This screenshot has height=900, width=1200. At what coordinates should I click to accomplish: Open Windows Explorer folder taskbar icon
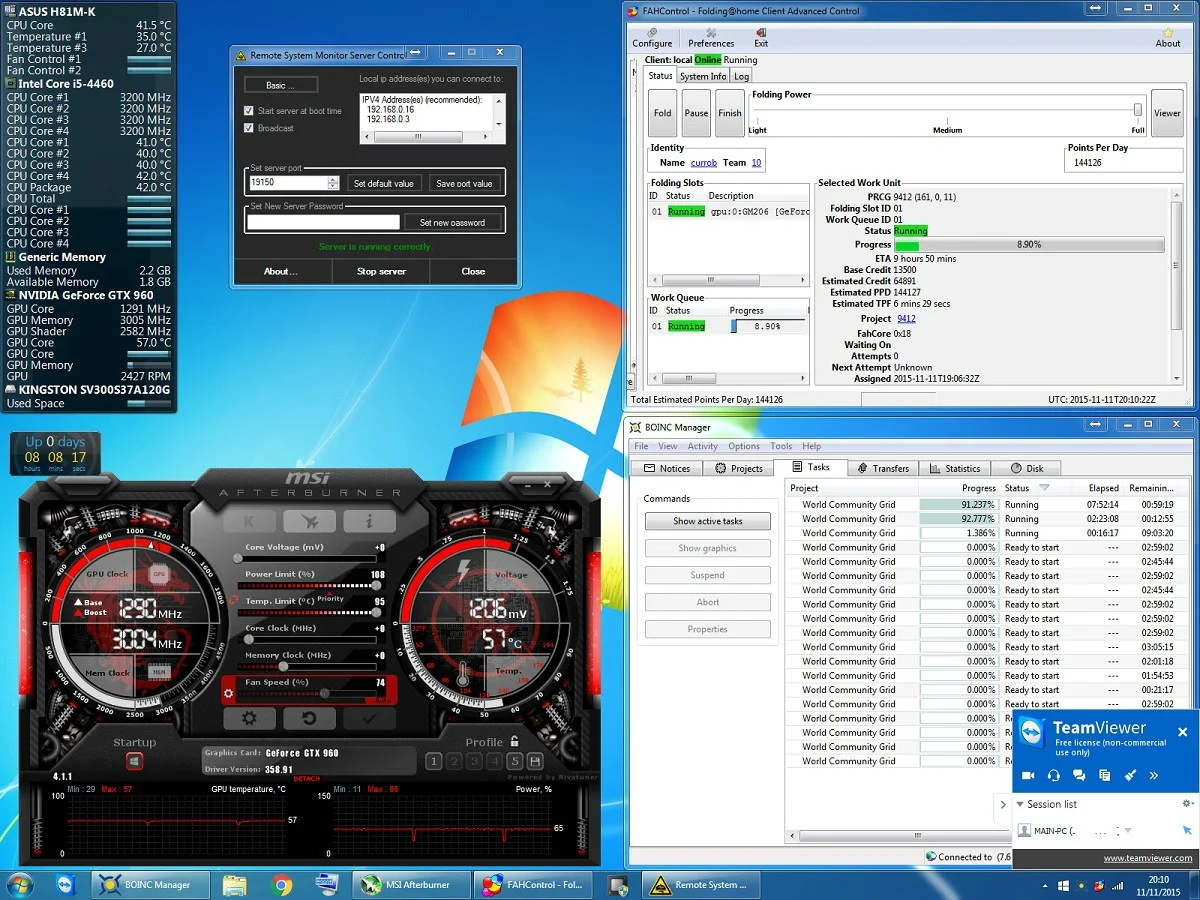pos(235,885)
